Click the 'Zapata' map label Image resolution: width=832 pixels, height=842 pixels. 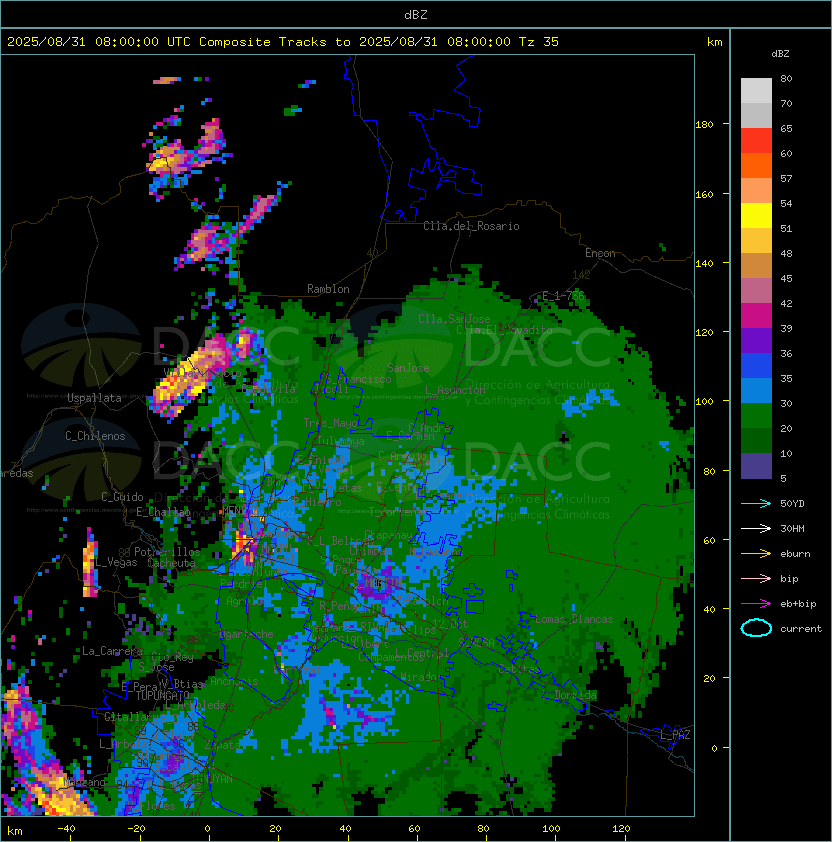point(222,745)
